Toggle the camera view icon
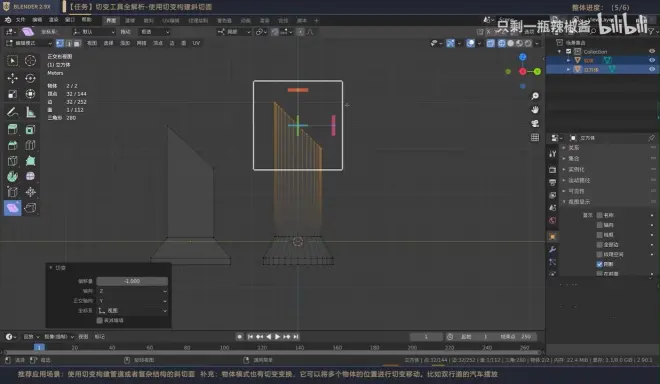The width and height of the screenshot is (660, 384). (x=535, y=124)
